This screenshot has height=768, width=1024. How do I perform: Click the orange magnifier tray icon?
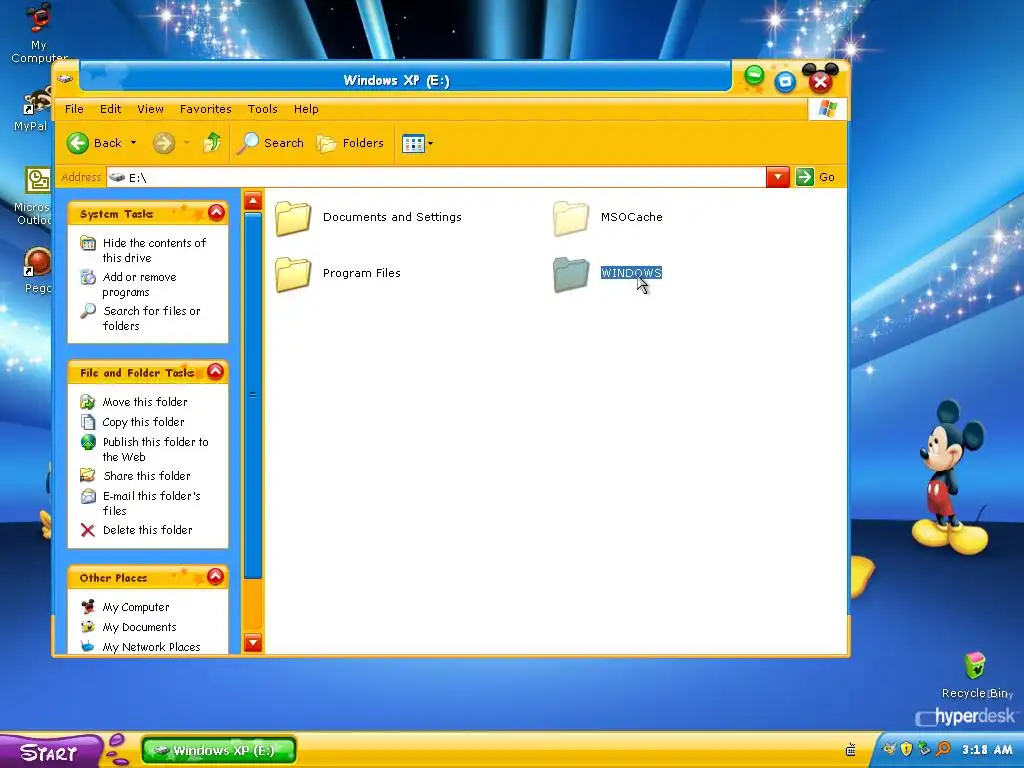tap(943, 749)
